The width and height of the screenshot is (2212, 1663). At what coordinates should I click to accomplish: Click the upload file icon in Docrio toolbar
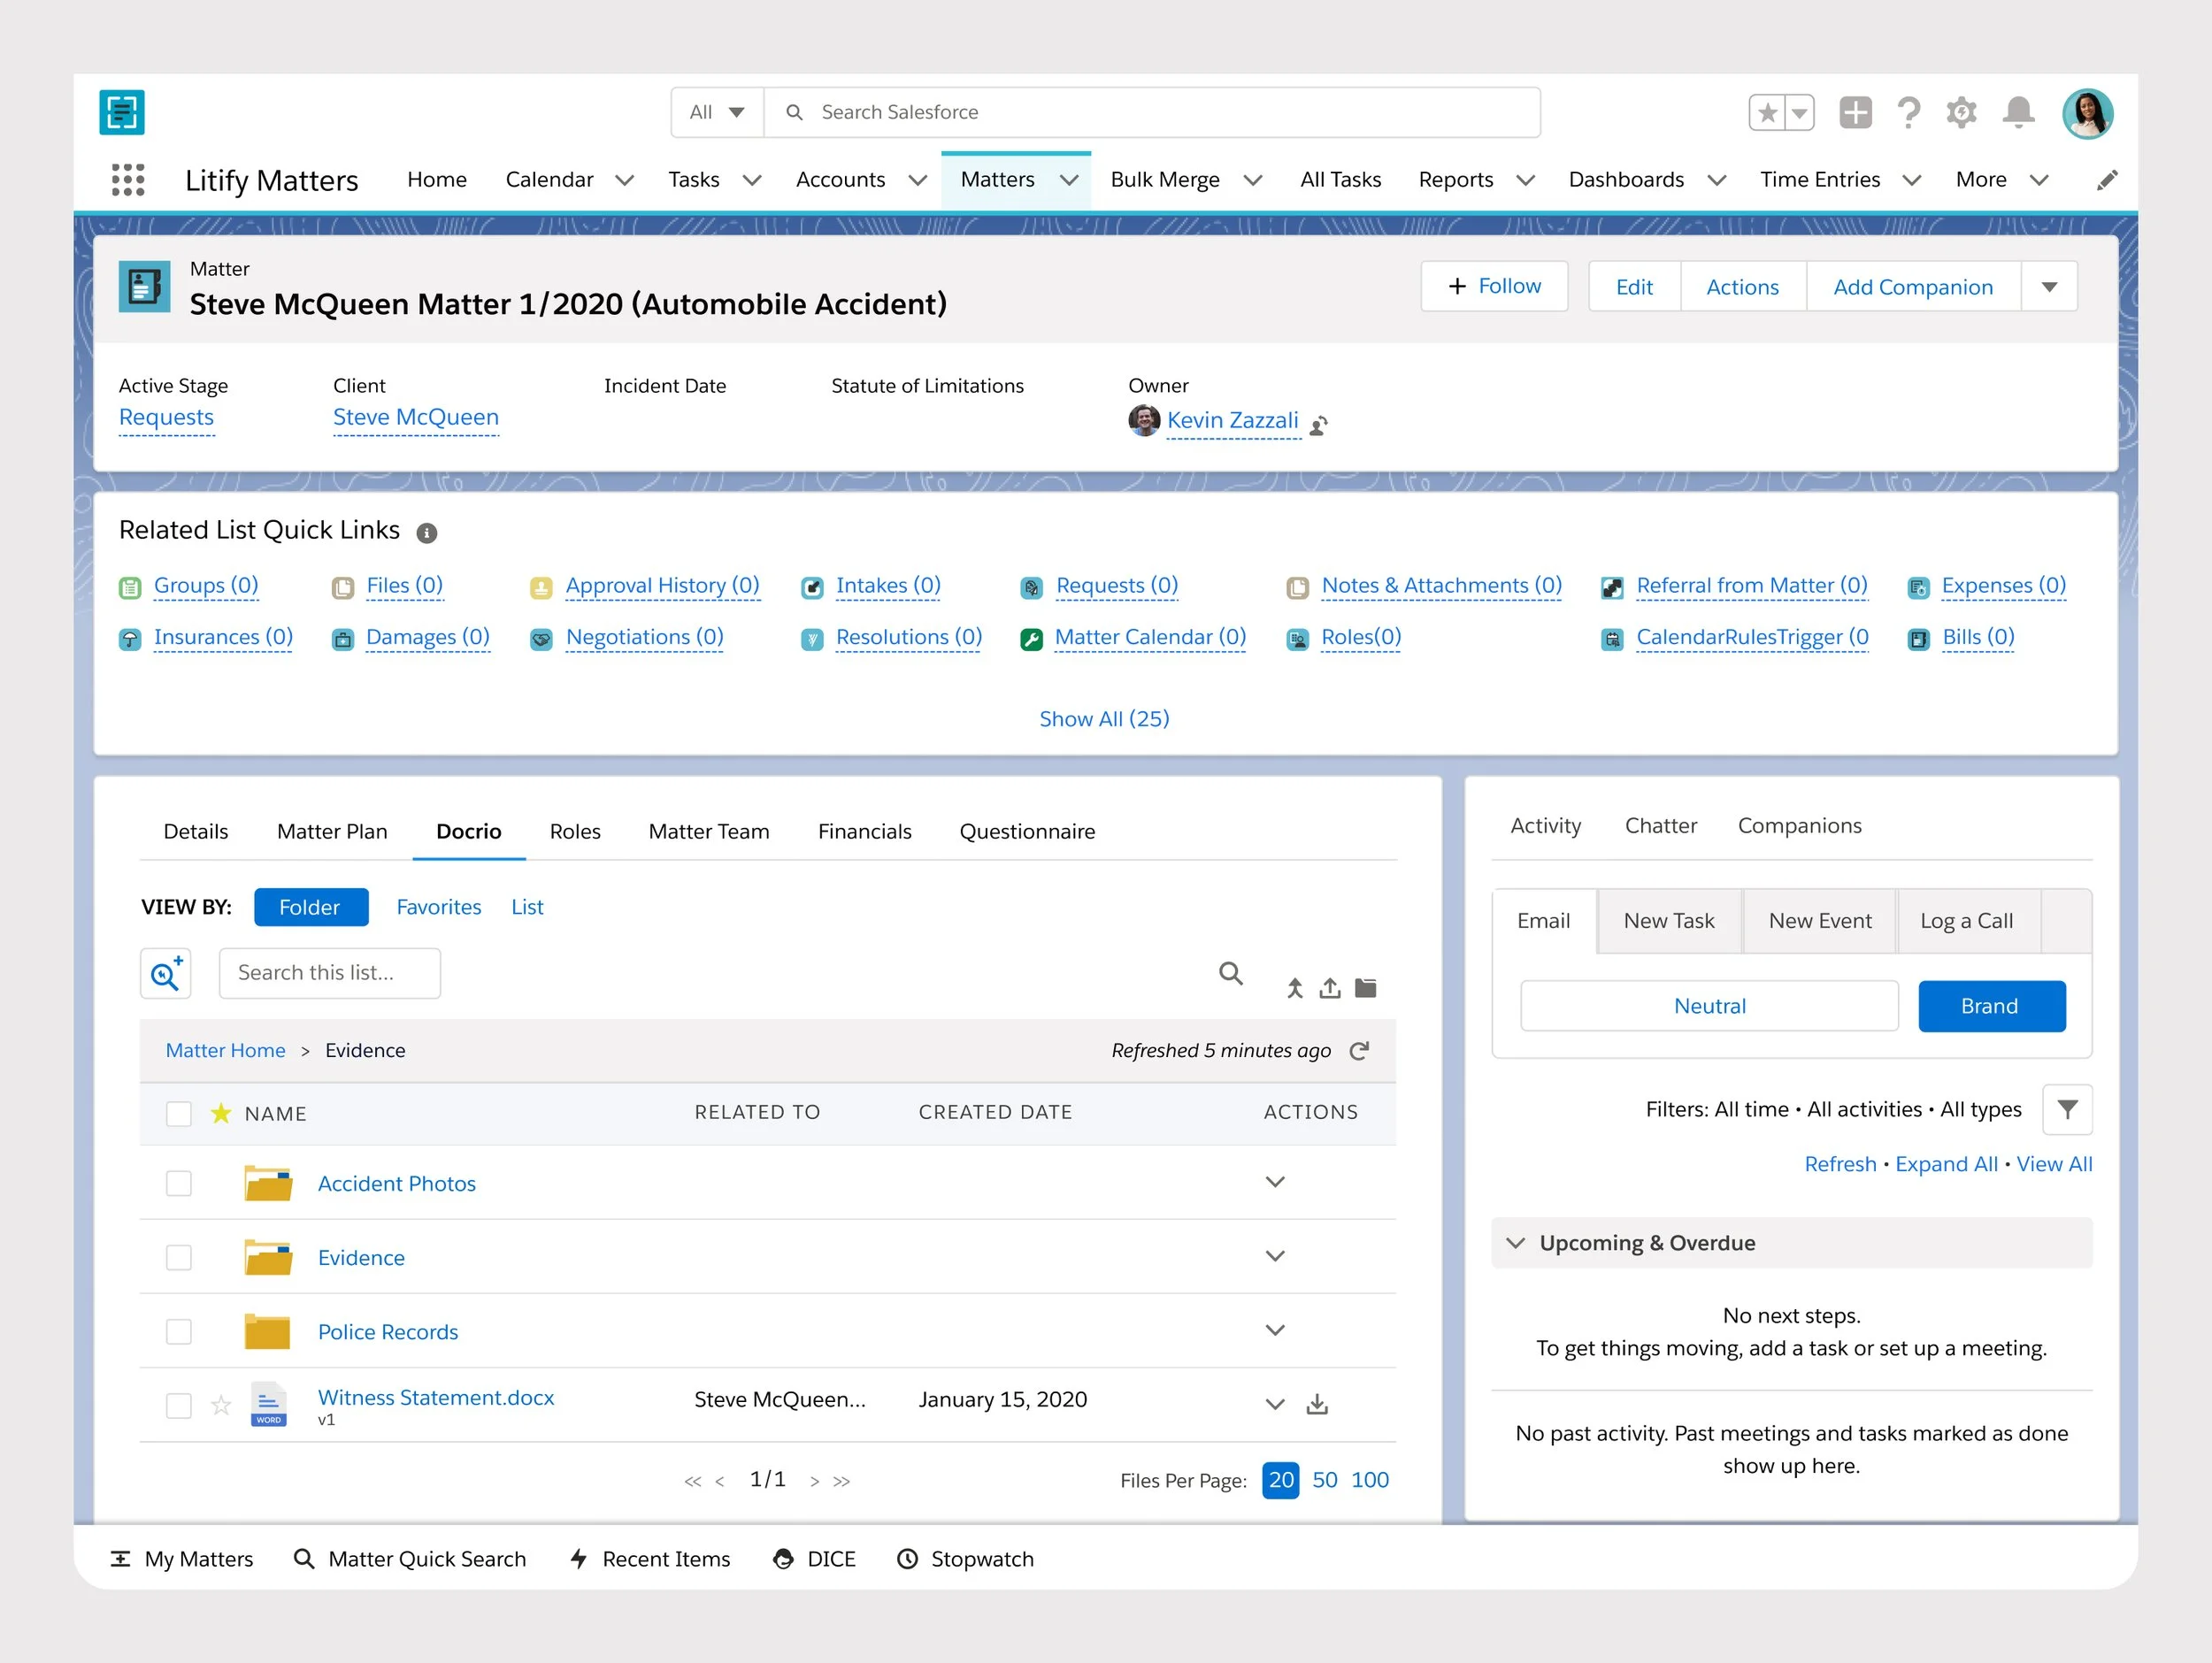pos(1330,988)
